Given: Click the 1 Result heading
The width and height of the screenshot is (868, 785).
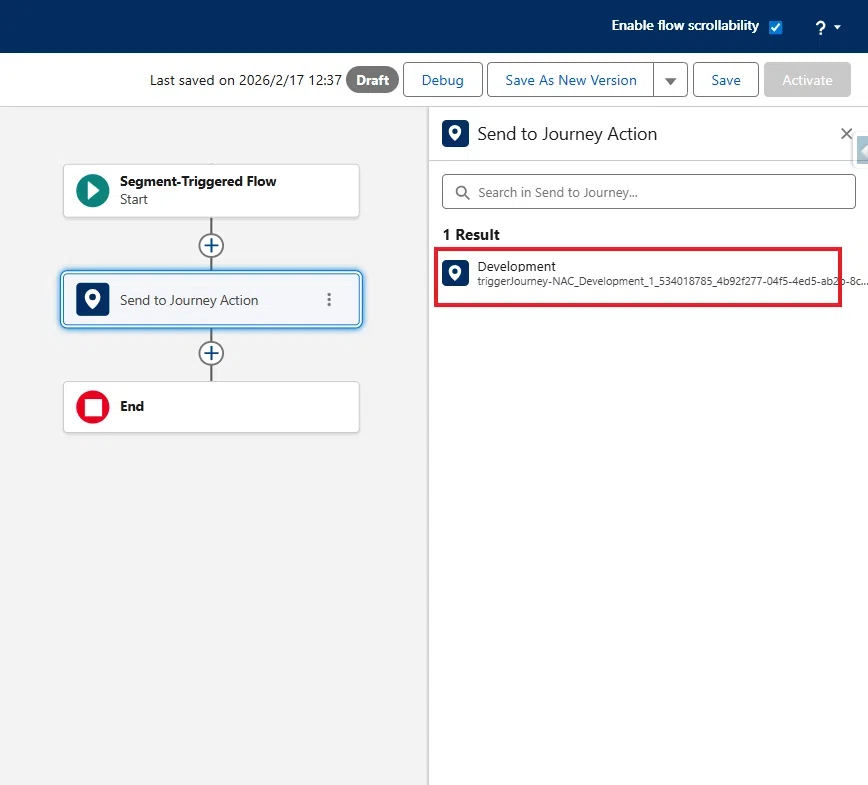Looking at the screenshot, I should (x=471, y=235).
